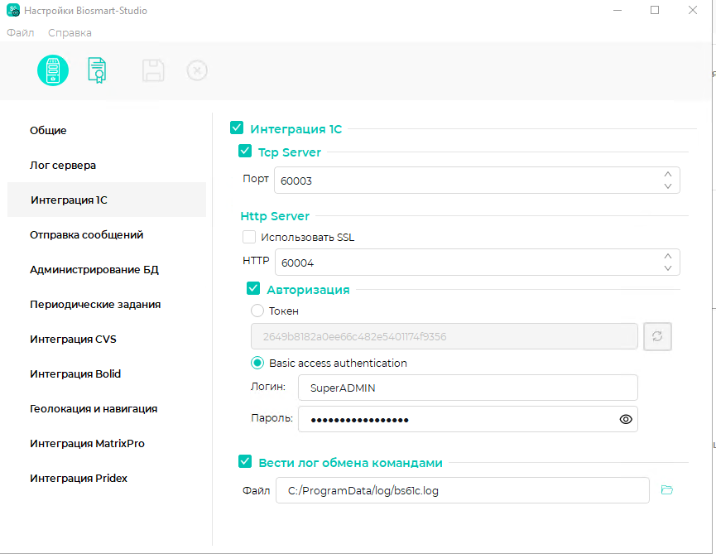
Task: Click the Логин input field
Action: pyautogui.click(x=468, y=387)
